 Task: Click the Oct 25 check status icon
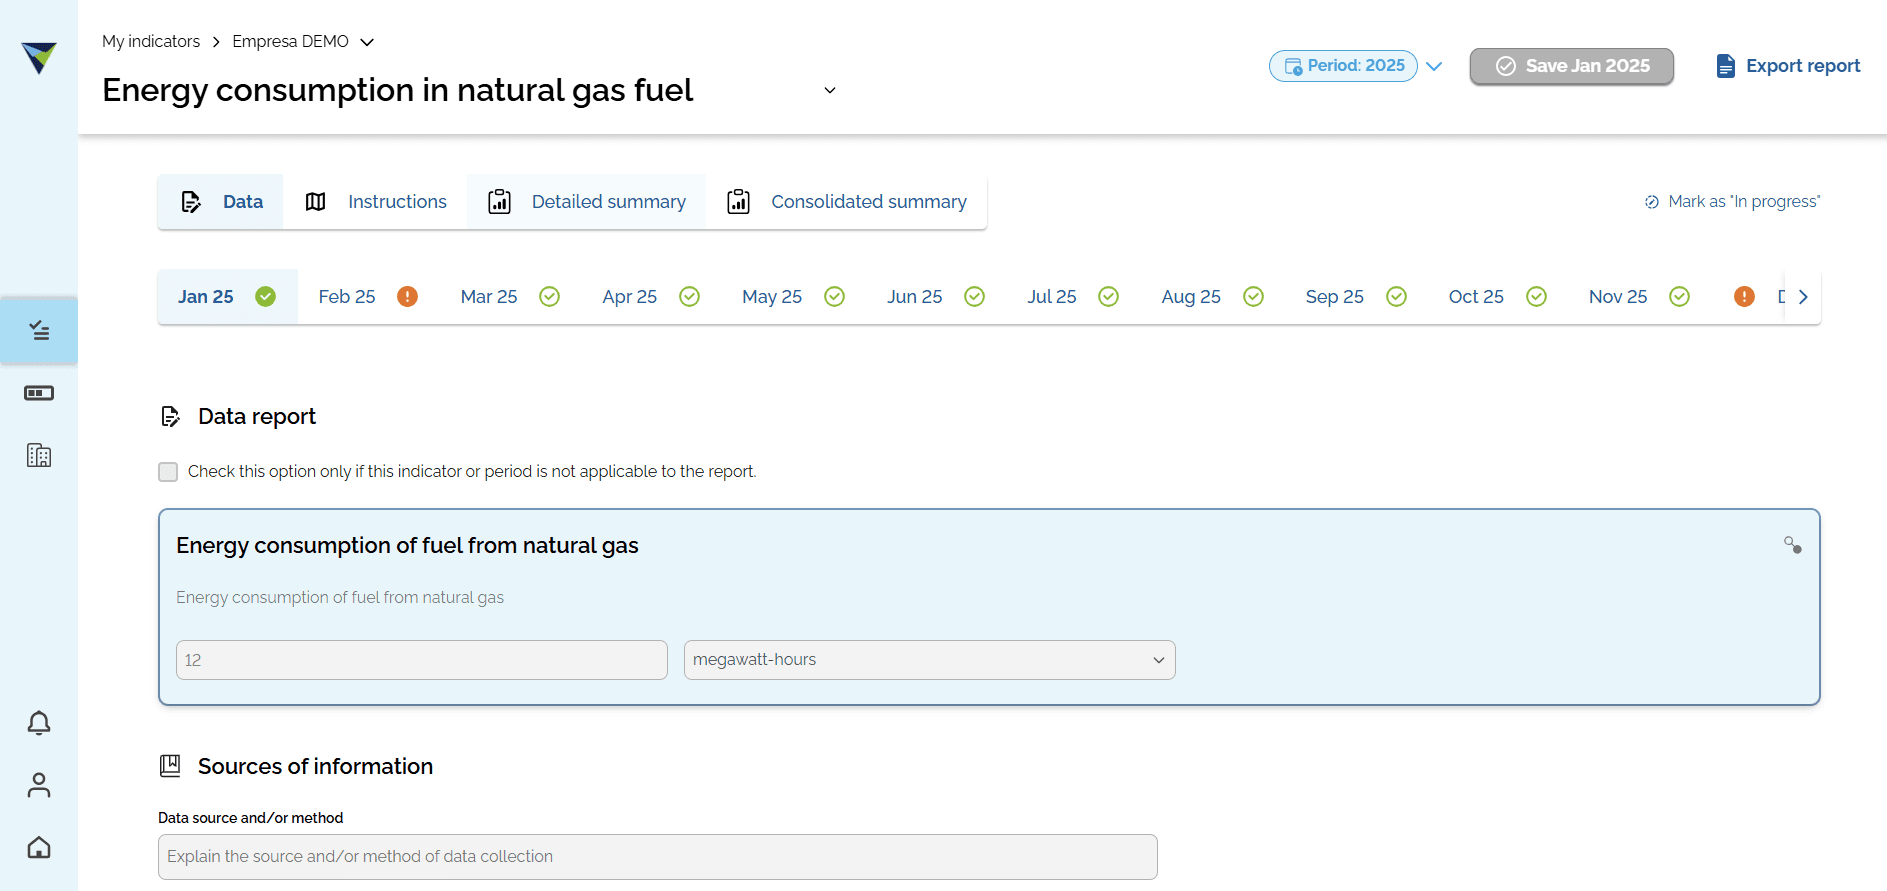point(1536,297)
